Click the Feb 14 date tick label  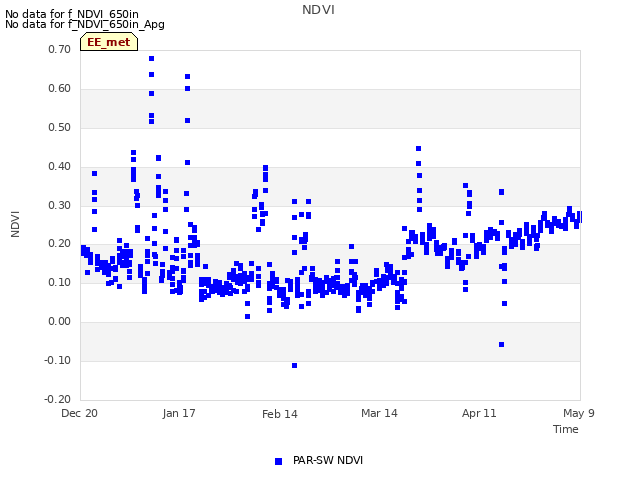pyautogui.click(x=280, y=414)
